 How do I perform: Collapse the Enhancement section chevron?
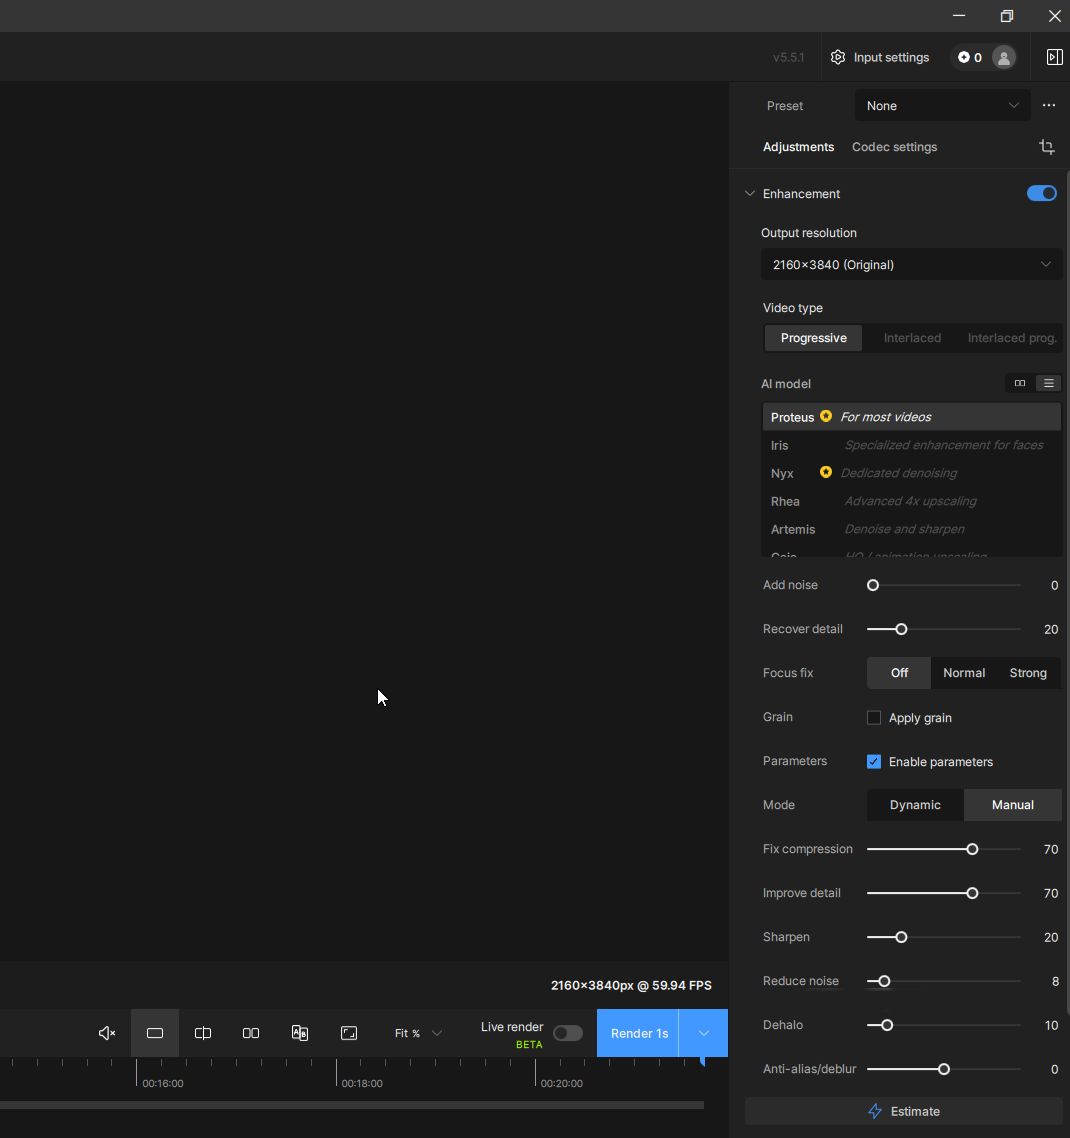pyautogui.click(x=750, y=193)
